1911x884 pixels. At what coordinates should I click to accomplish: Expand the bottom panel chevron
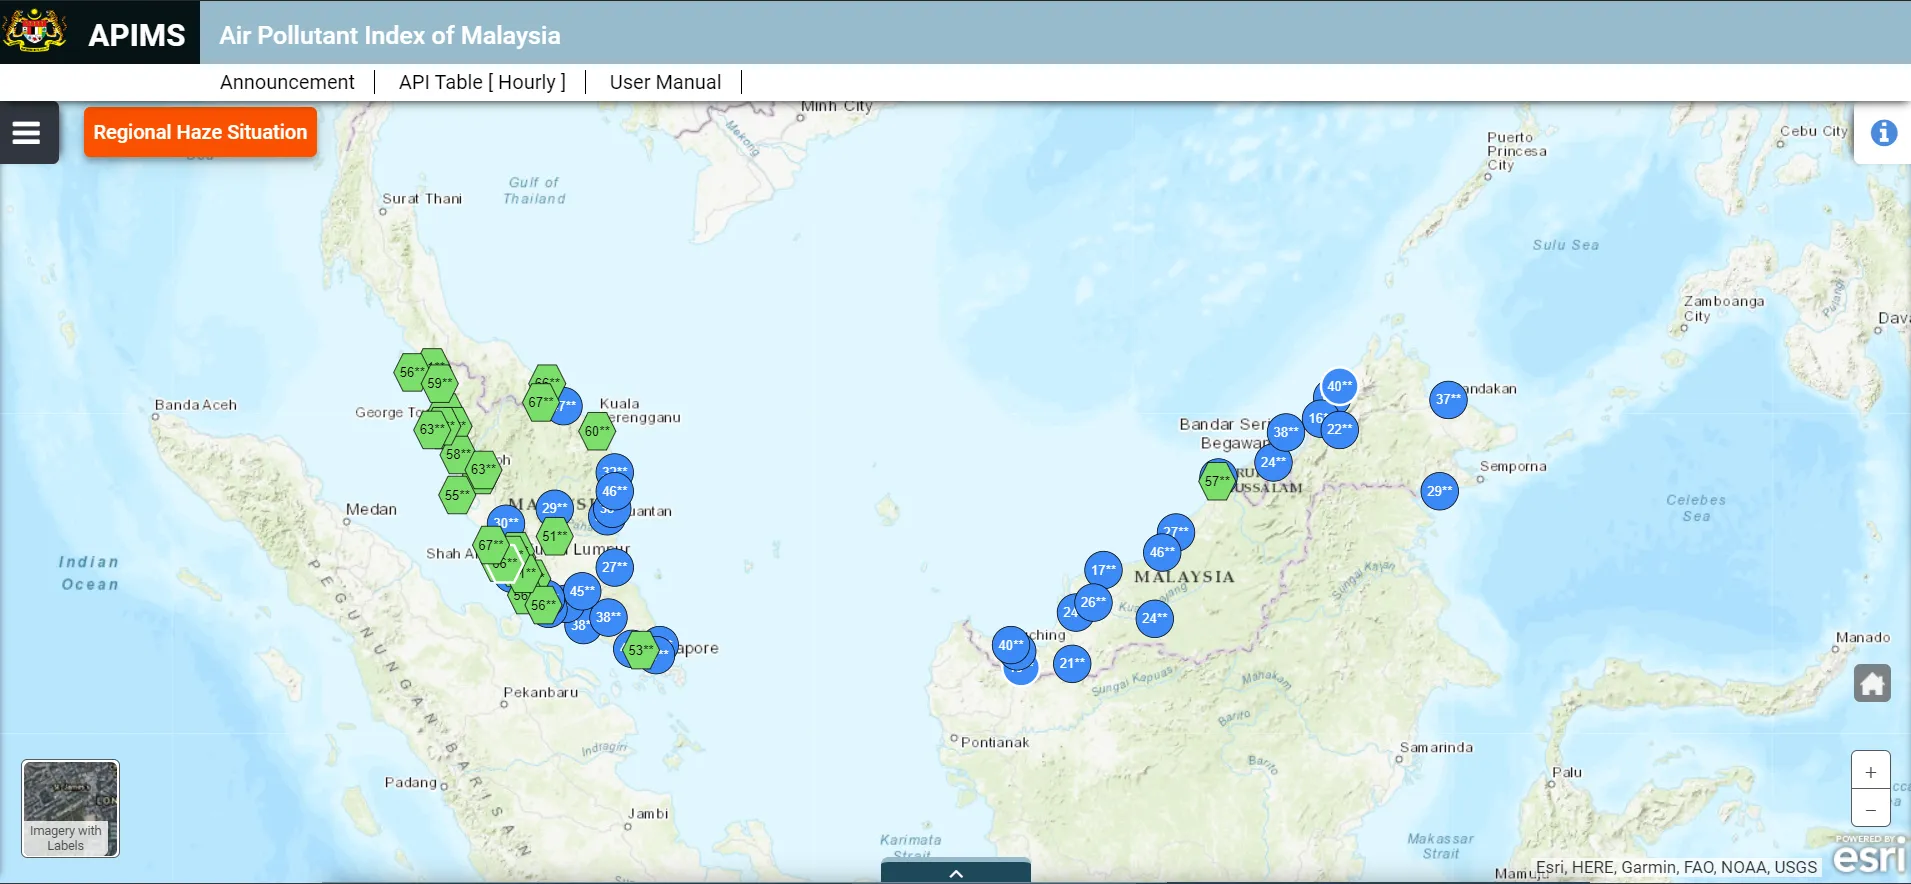click(956, 873)
